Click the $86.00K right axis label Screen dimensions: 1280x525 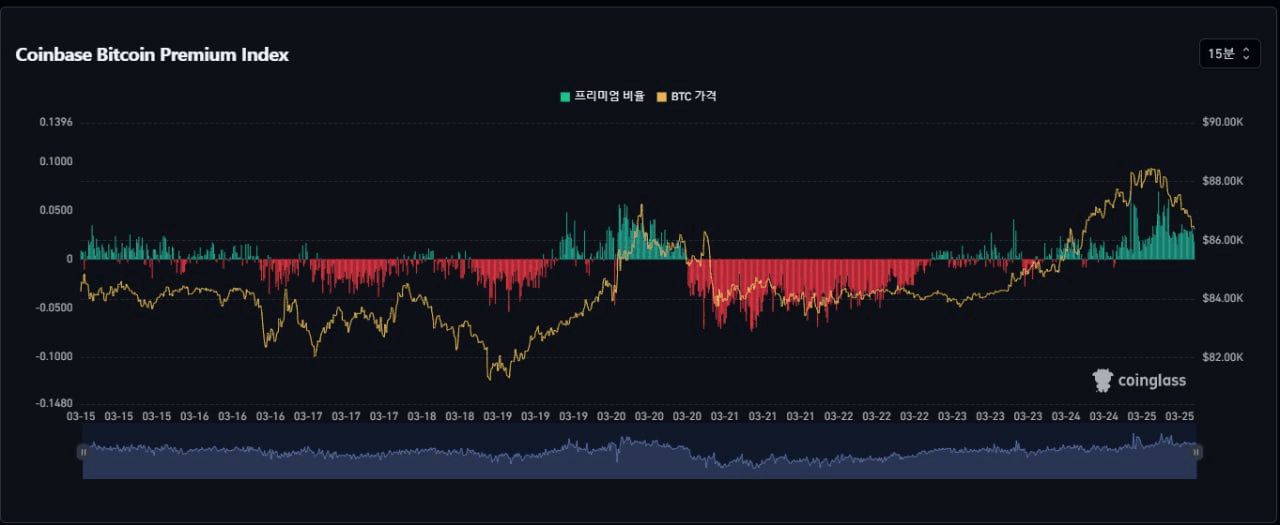[1223, 240]
